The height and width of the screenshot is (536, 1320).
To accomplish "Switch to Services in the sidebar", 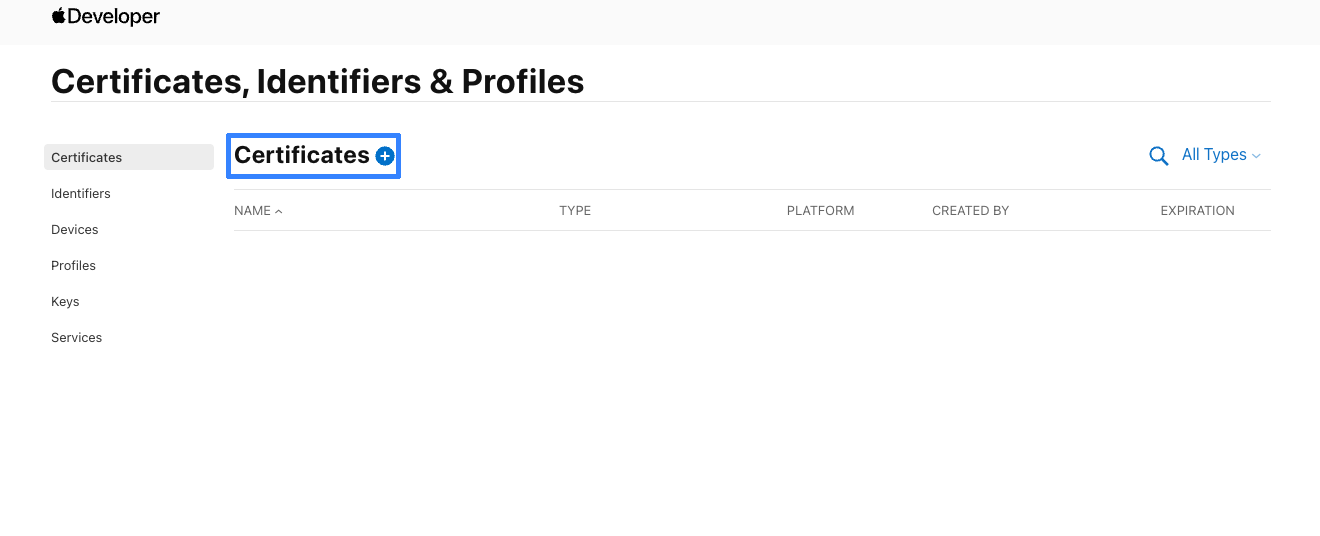I will coord(77,337).
